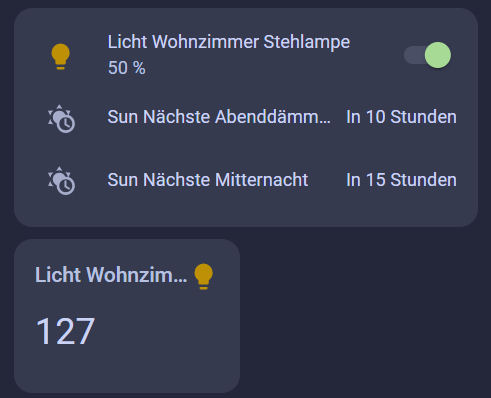Image resolution: width=491 pixels, height=398 pixels.
Task: Toggle the Licht Wohnzimmer Stehlampe switch off
Action: tap(427, 55)
